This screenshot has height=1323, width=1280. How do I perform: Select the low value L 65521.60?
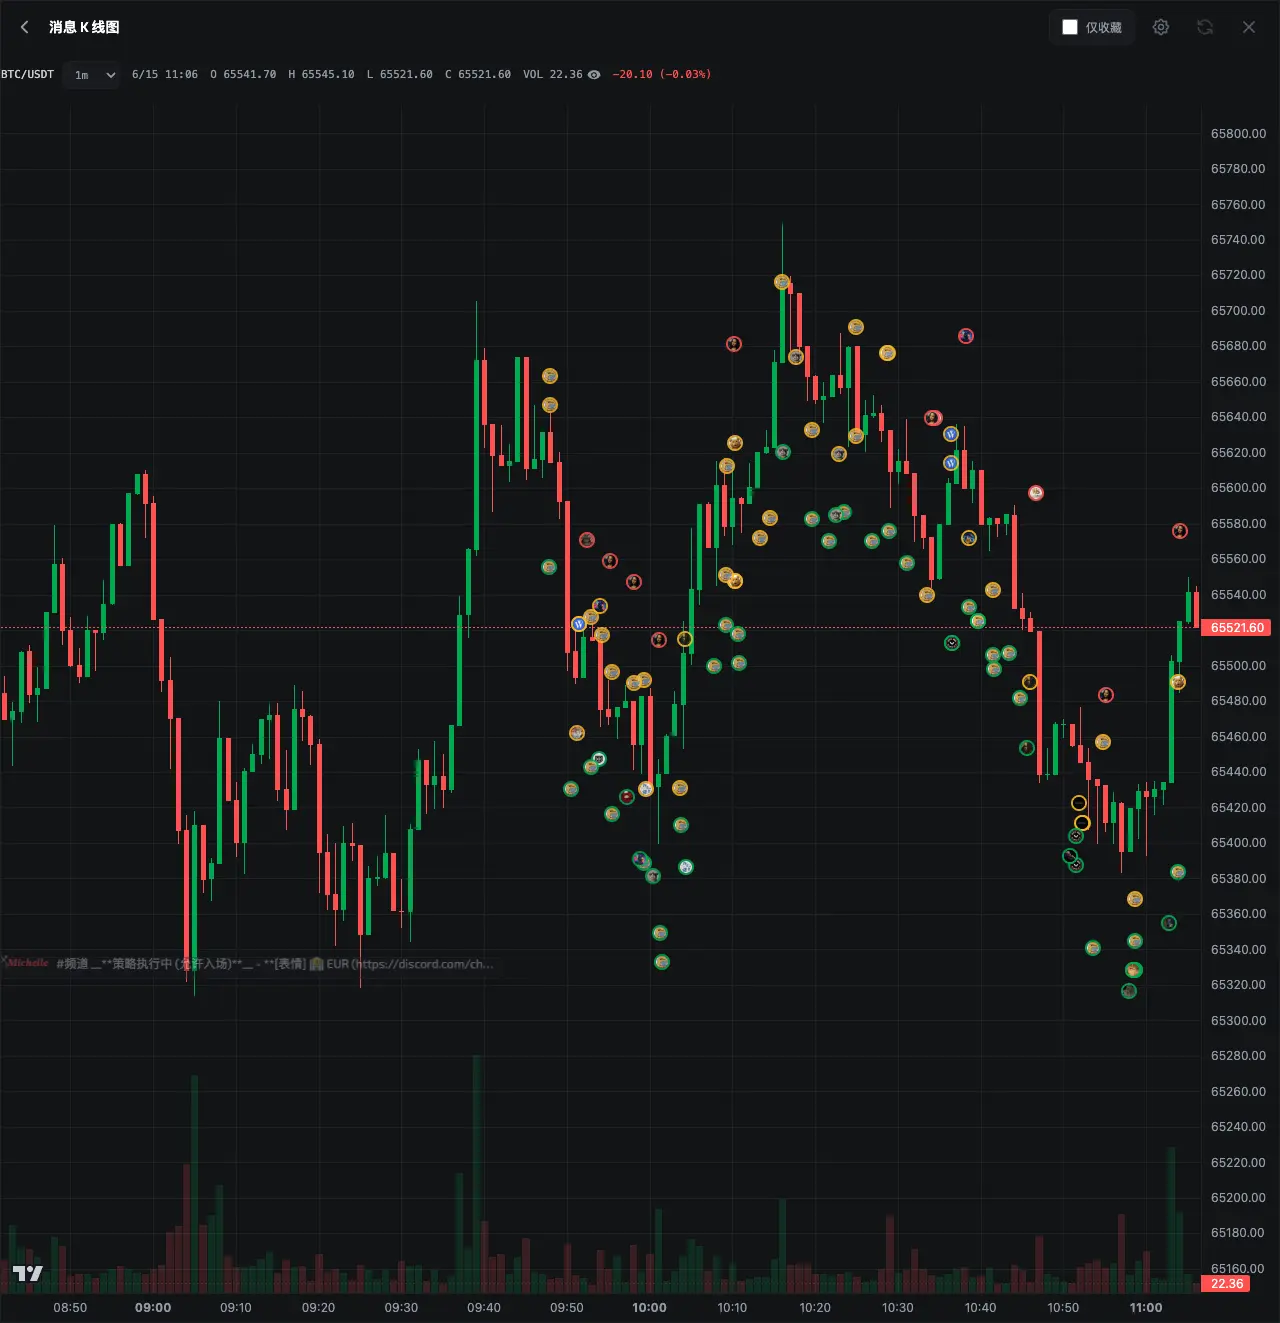point(400,75)
